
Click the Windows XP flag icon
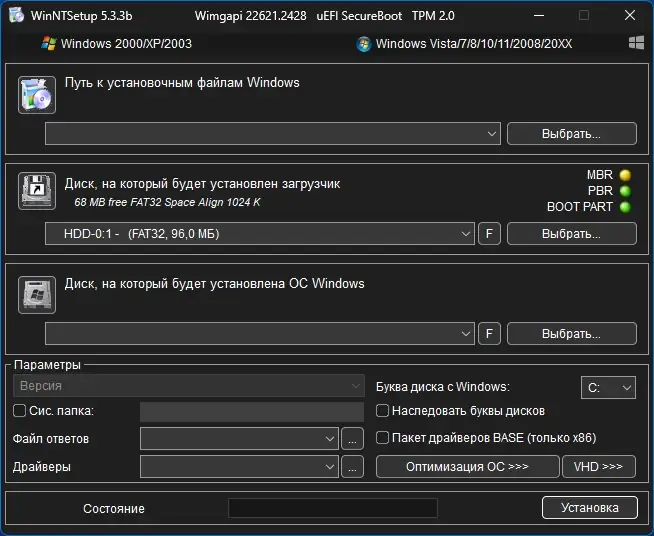[49, 43]
